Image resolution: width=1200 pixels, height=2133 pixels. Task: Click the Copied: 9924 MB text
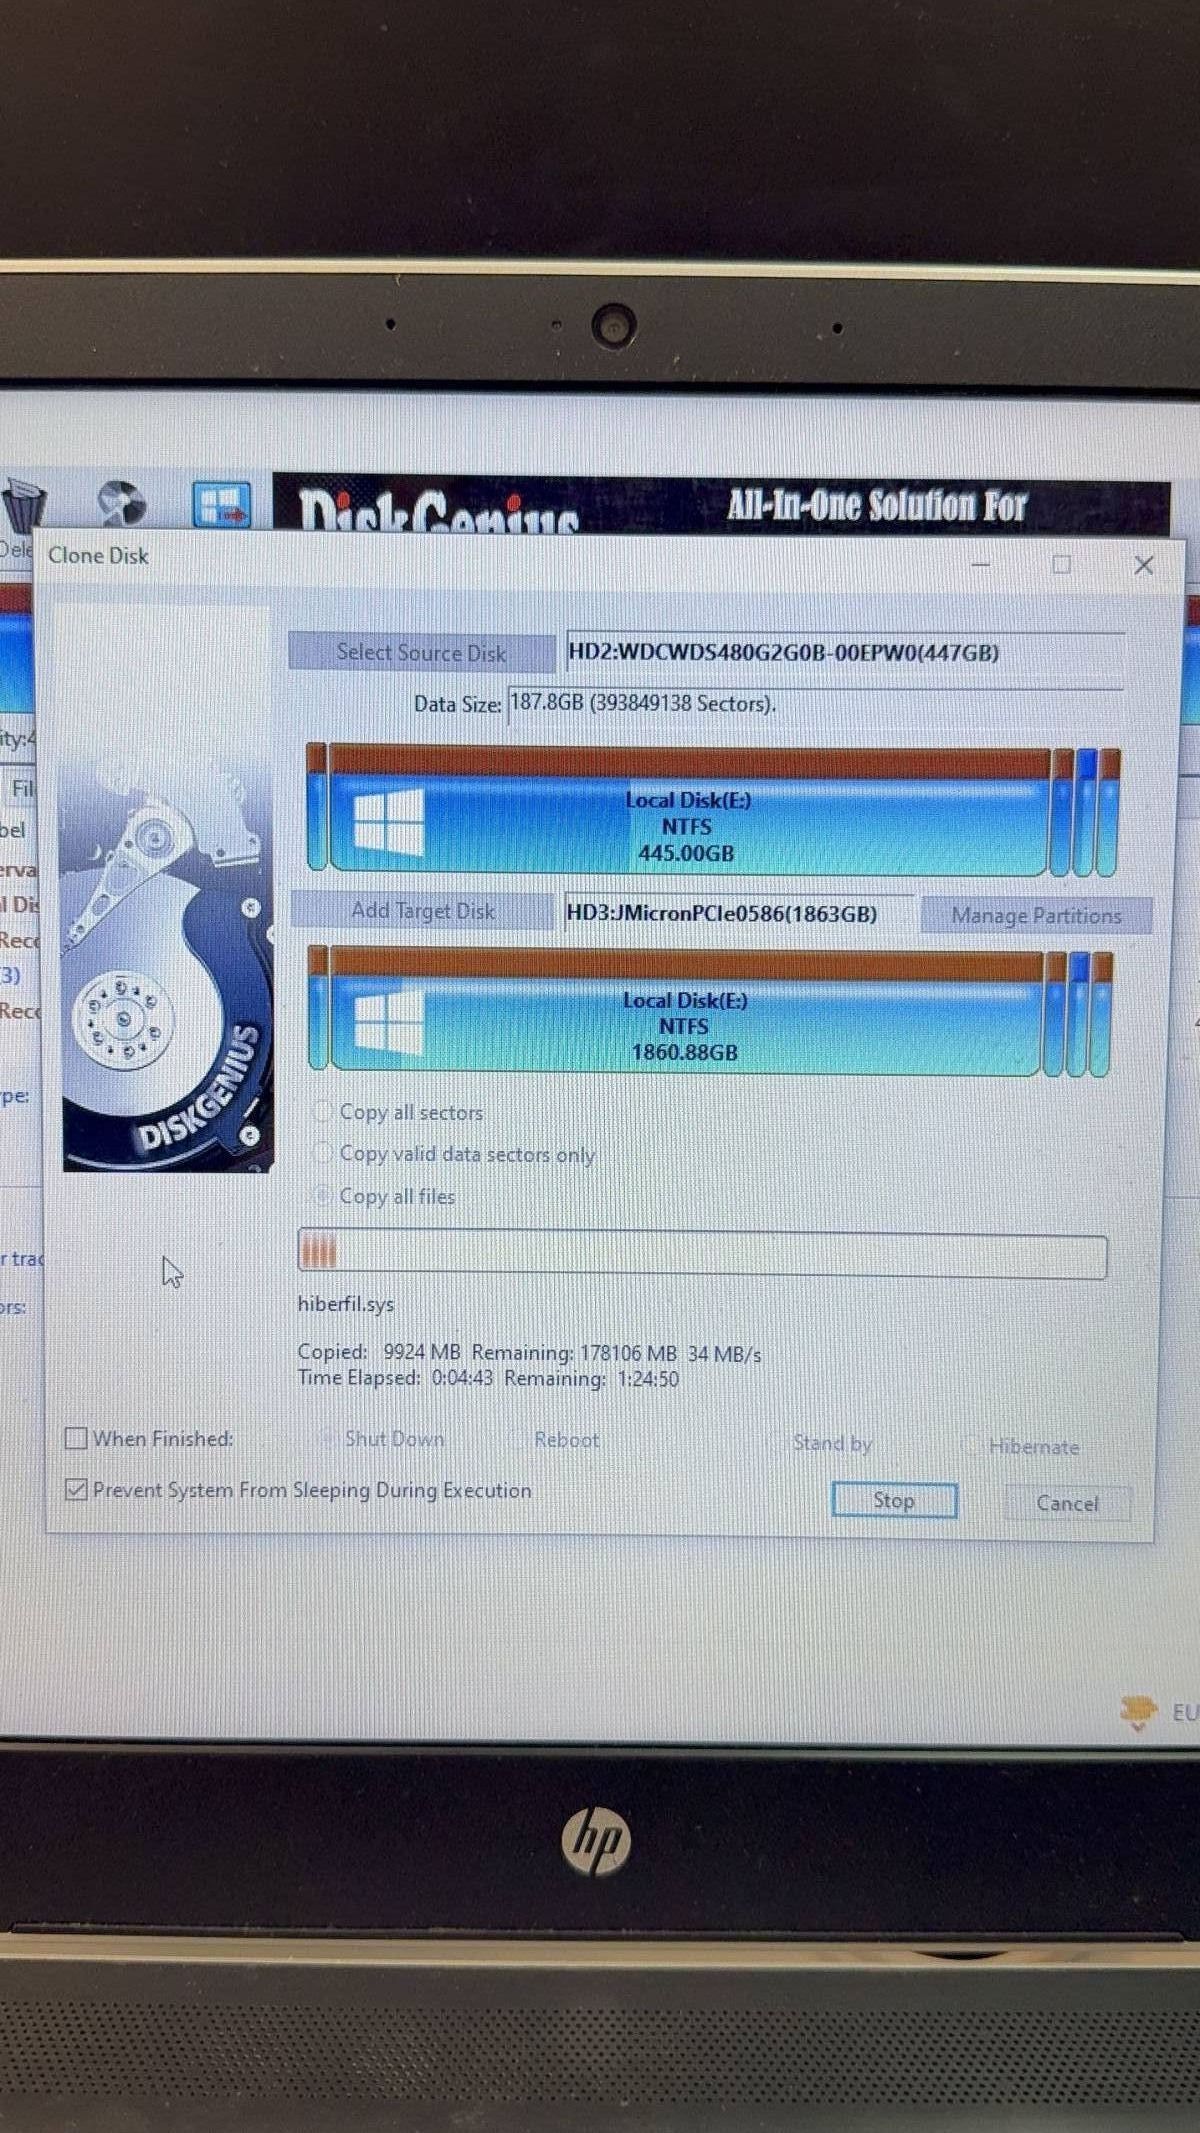pyautogui.click(x=379, y=1352)
